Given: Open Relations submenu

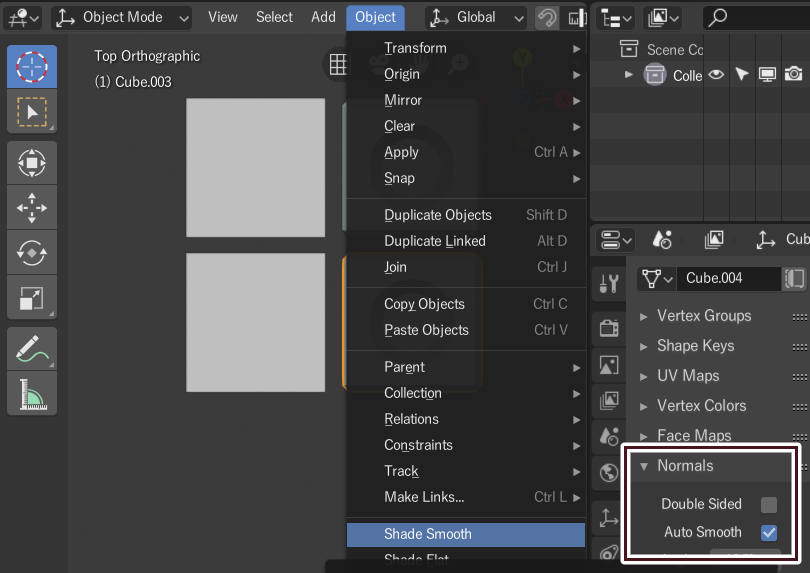Looking at the screenshot, I should point(465,419).
